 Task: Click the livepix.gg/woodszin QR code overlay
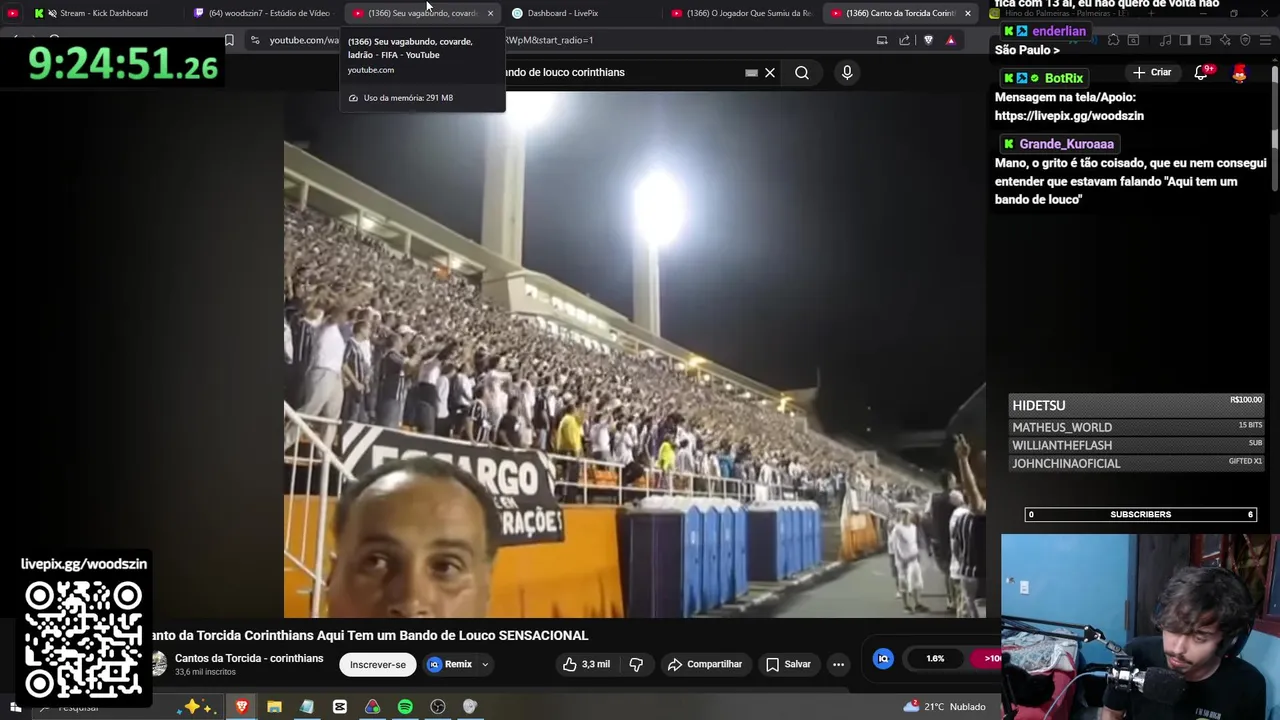(84, 640)
